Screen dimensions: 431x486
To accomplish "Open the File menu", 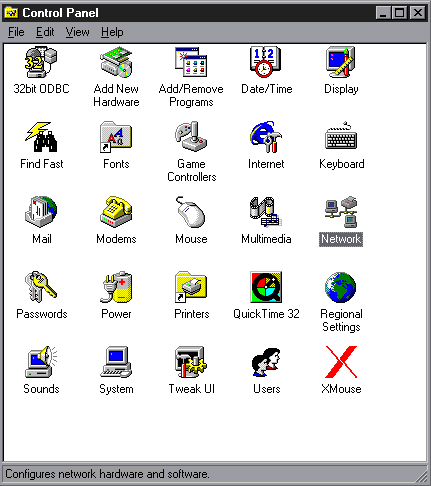I will point(16,32).
